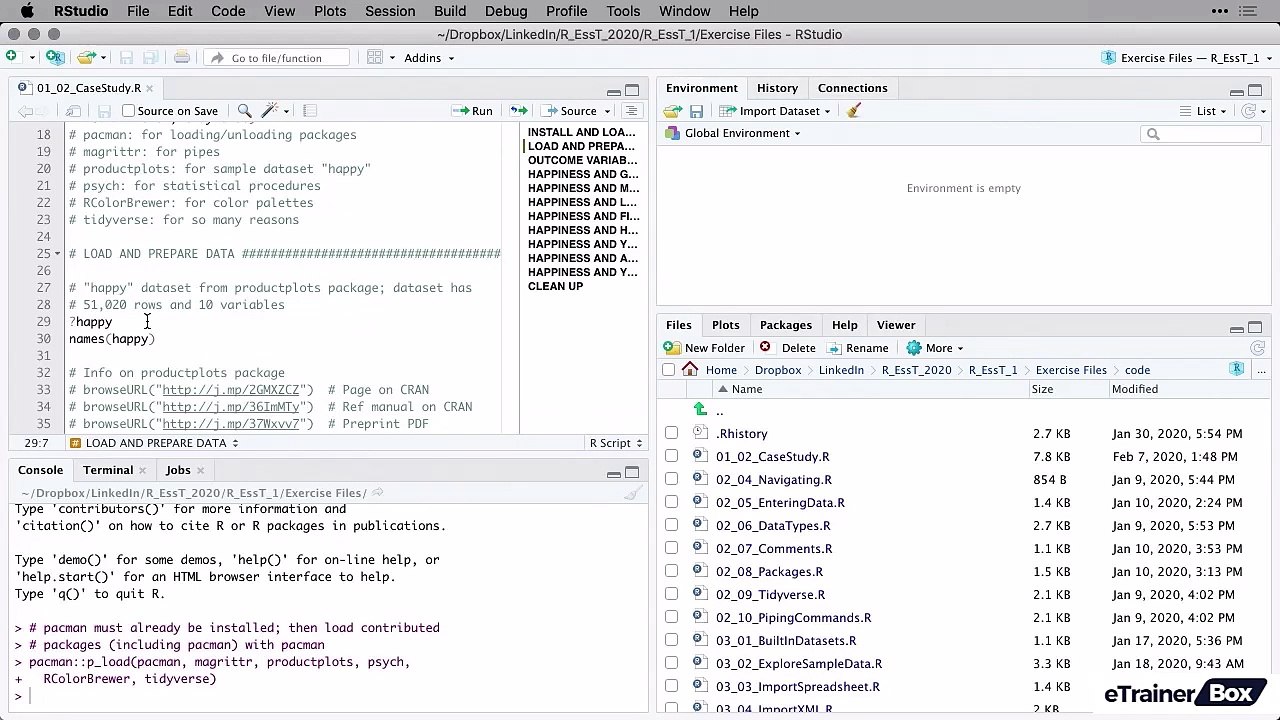
Task: Select checkbox for 02_04_Navigating.R
Action: pyautogui.click(x=671, y=480)
